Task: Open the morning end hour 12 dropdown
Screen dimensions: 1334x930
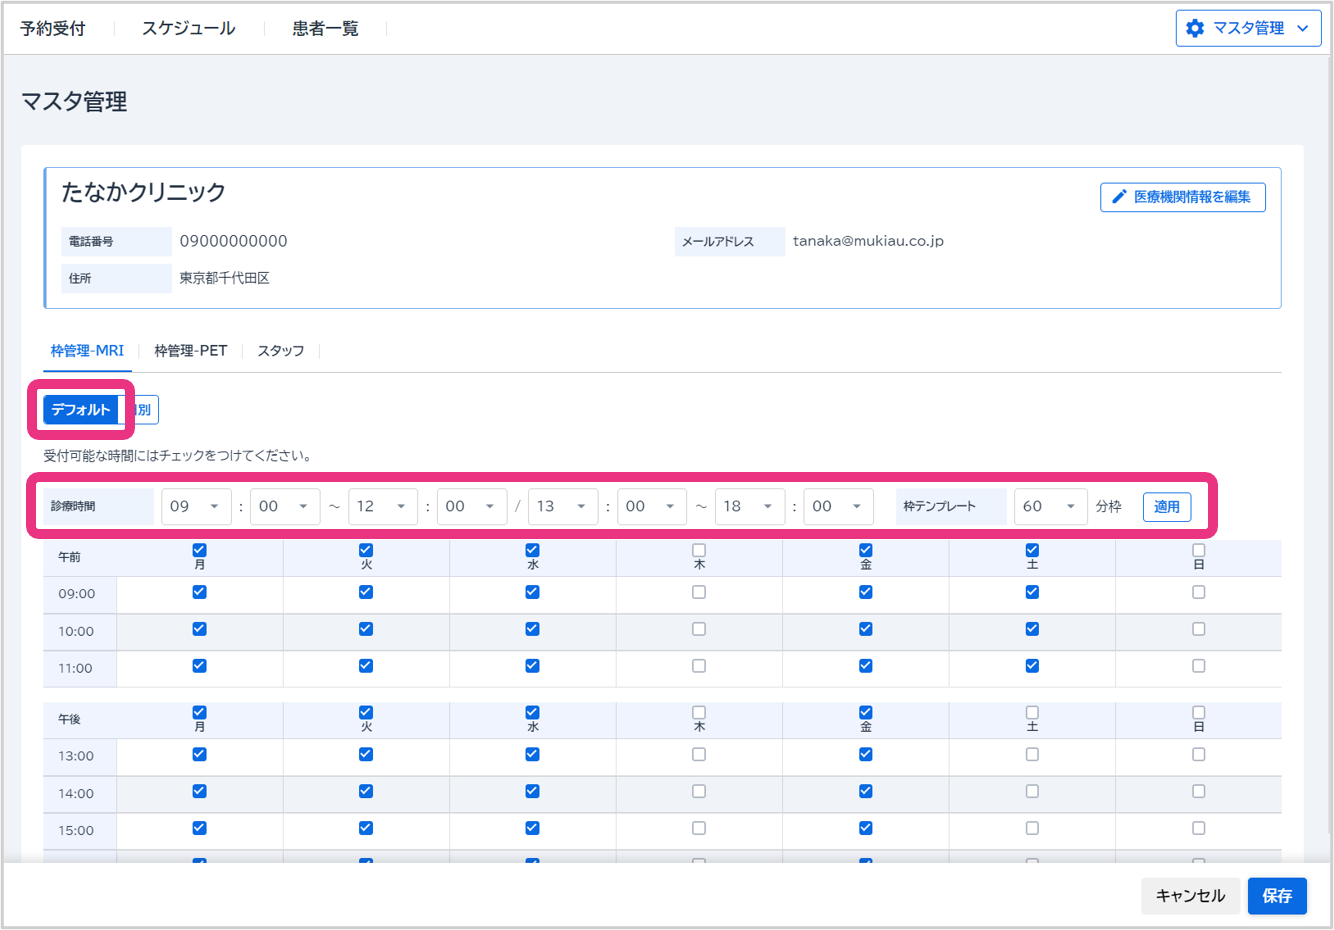Action: pyautogui.click(x=382, y=507)
